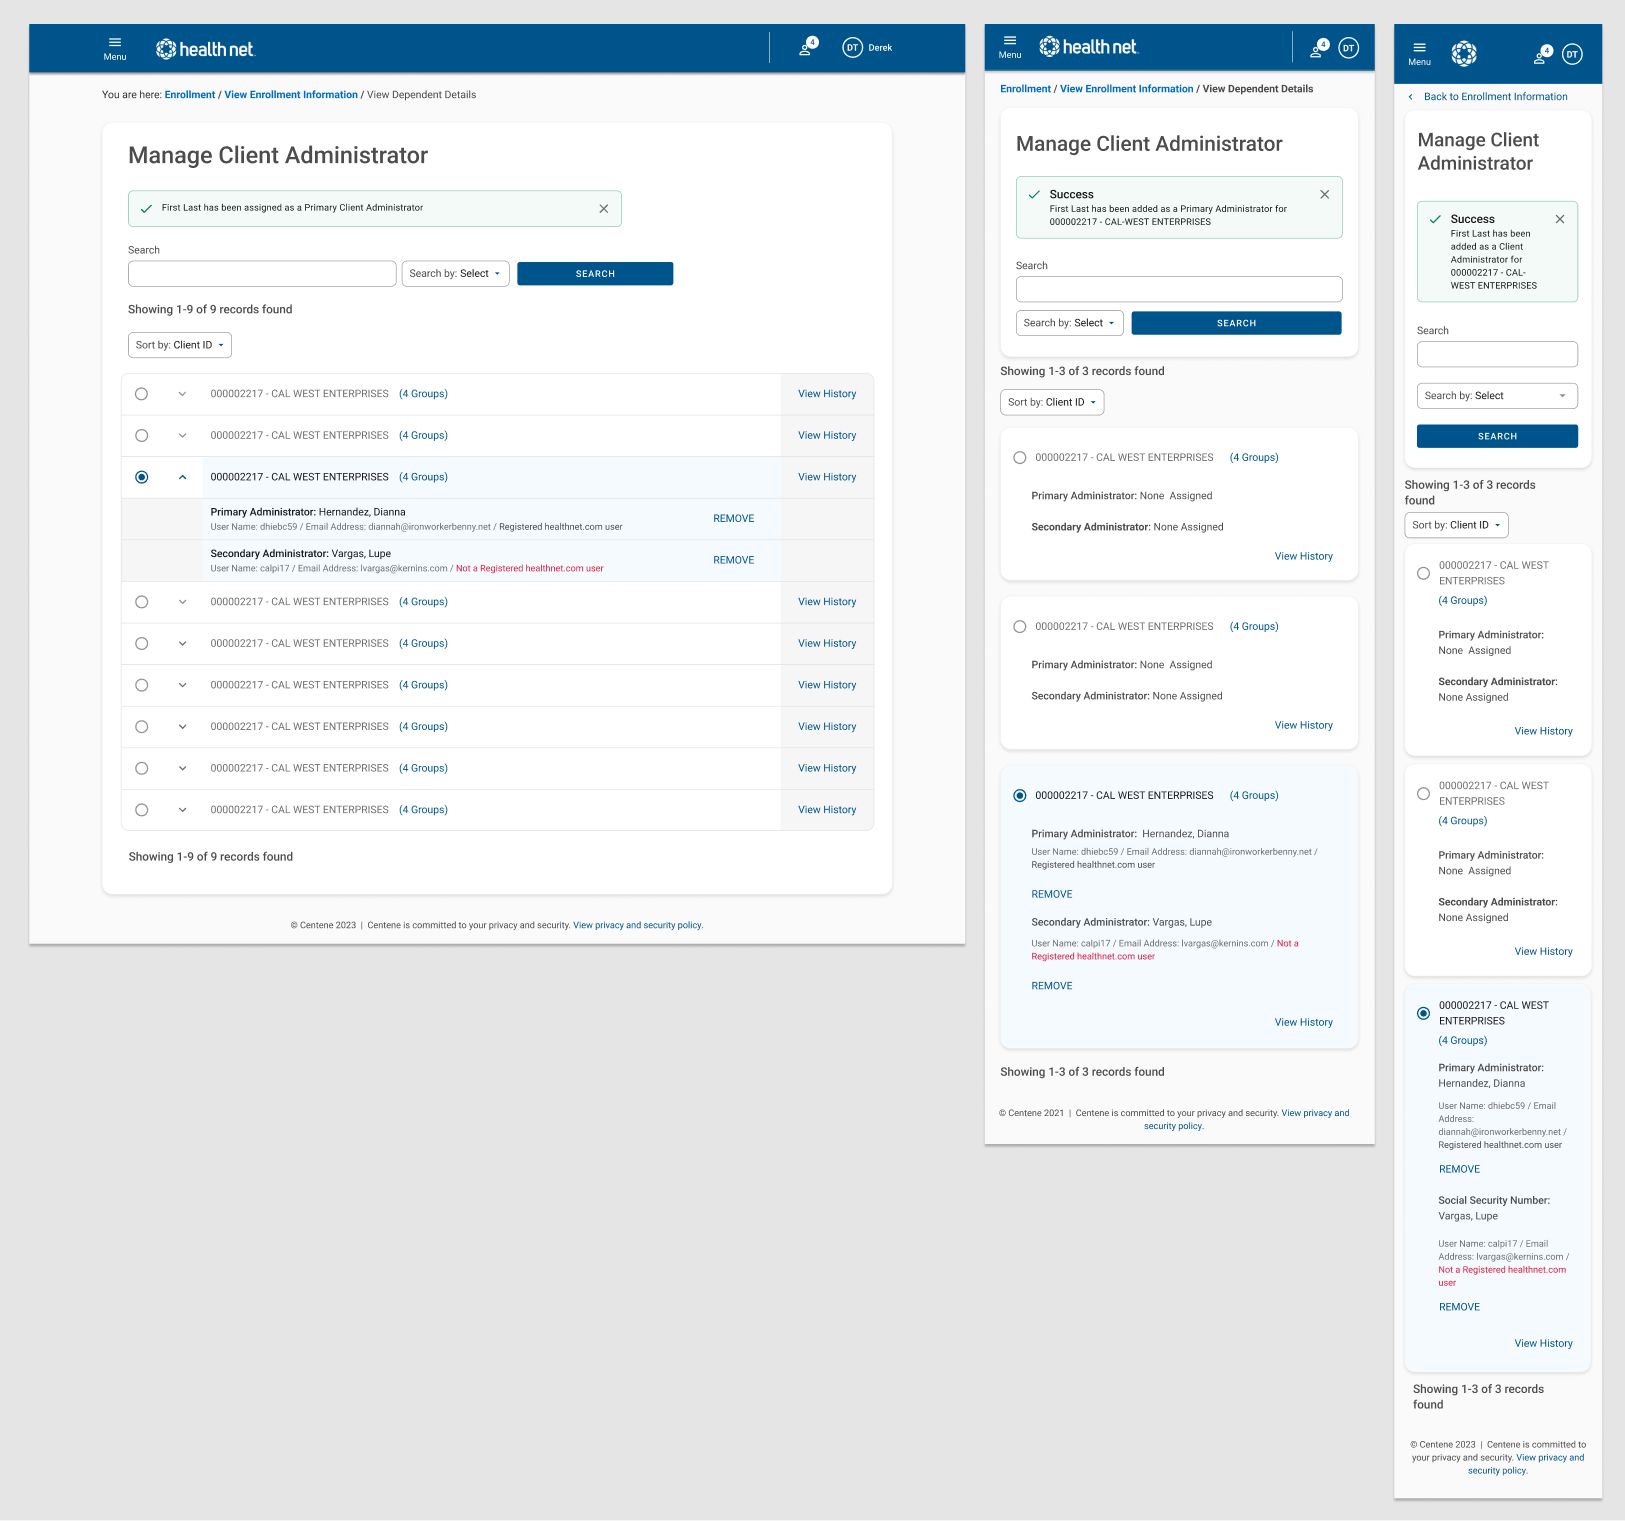Image resolution: width=1625 pixels, height=1521 pixels.
Task: Click the Centene snowflake logo in mobile header
Action: point(1464,54)
